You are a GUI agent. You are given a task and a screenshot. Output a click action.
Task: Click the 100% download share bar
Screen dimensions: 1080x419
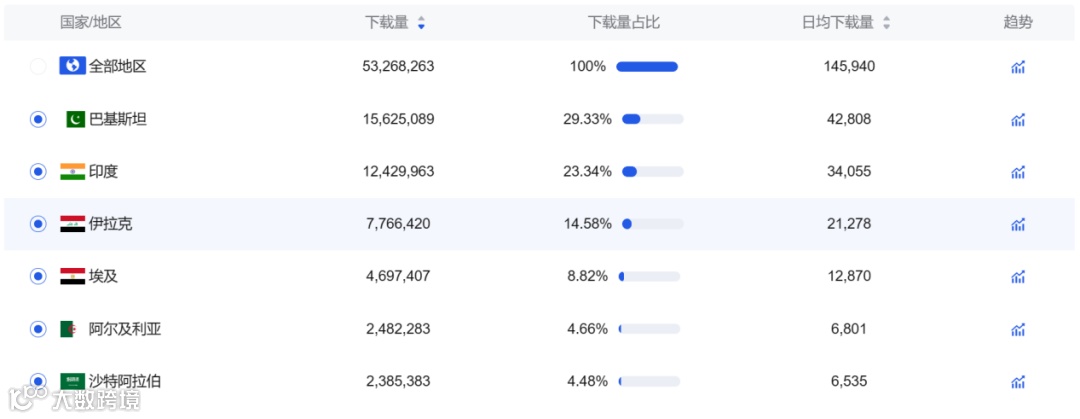pyautogui.click(x=647, y=67)
